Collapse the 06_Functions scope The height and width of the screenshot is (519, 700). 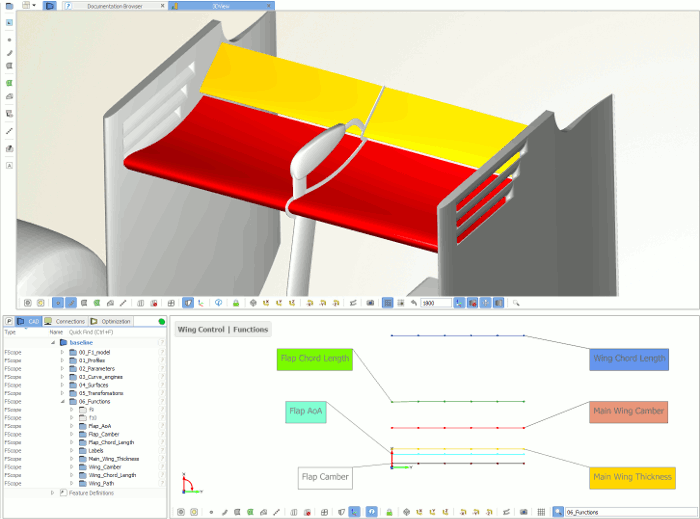(62, 401)
